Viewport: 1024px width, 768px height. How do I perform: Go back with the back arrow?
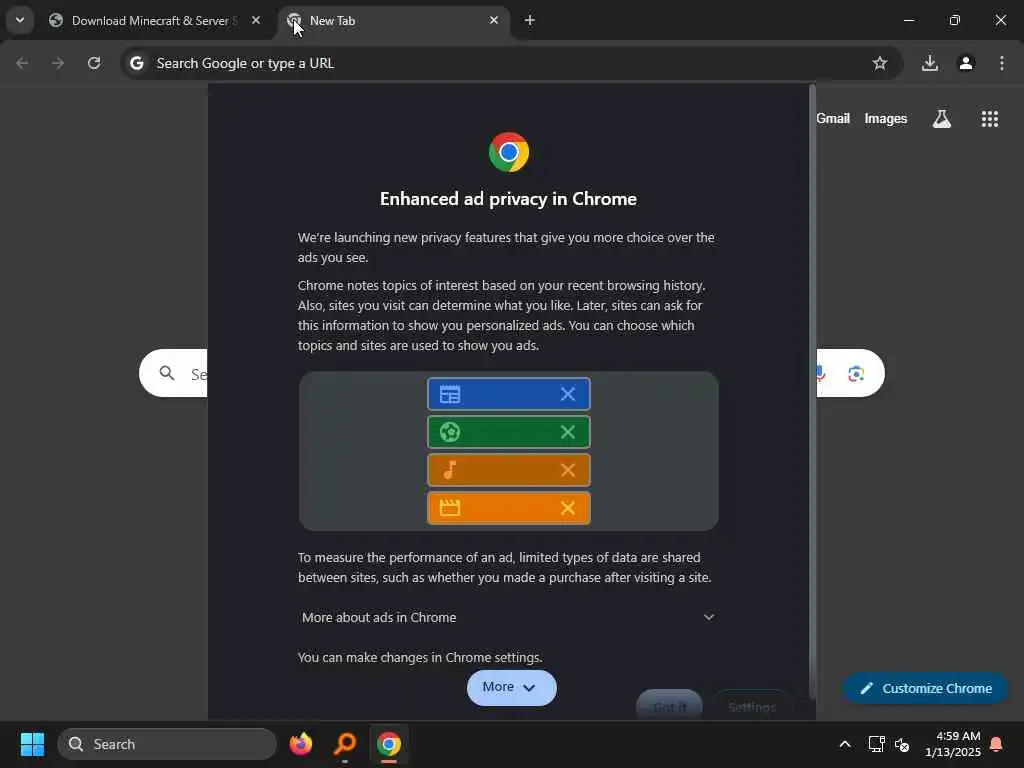tap(22, 63)
